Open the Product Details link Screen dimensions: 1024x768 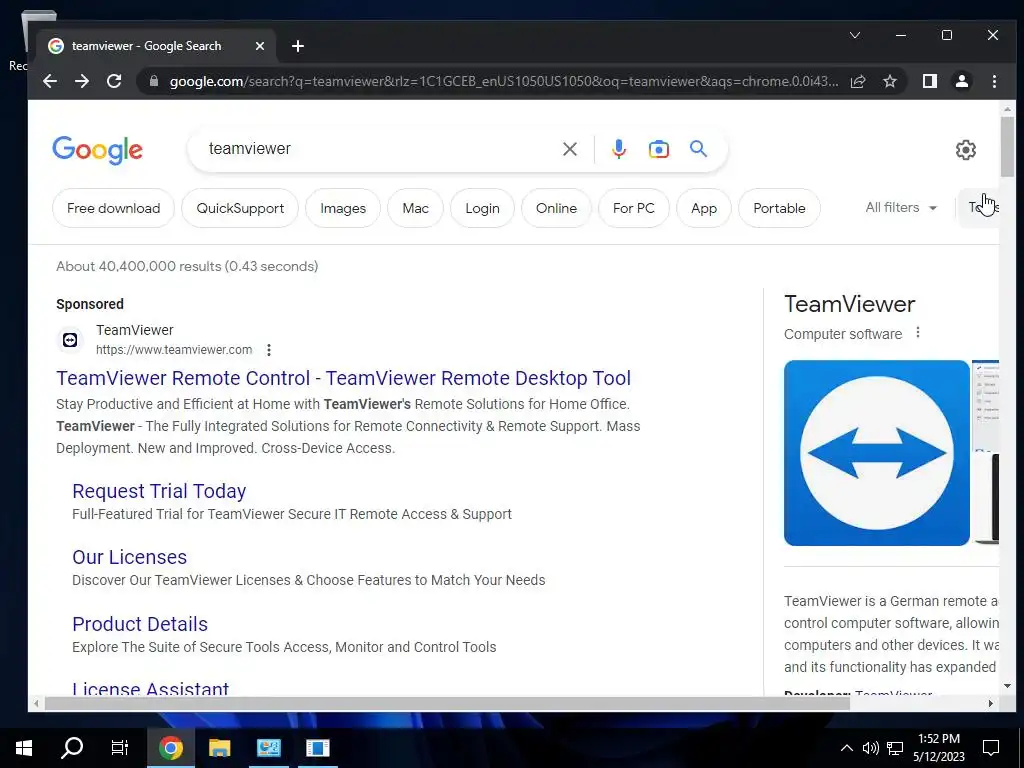click(140, 624)
